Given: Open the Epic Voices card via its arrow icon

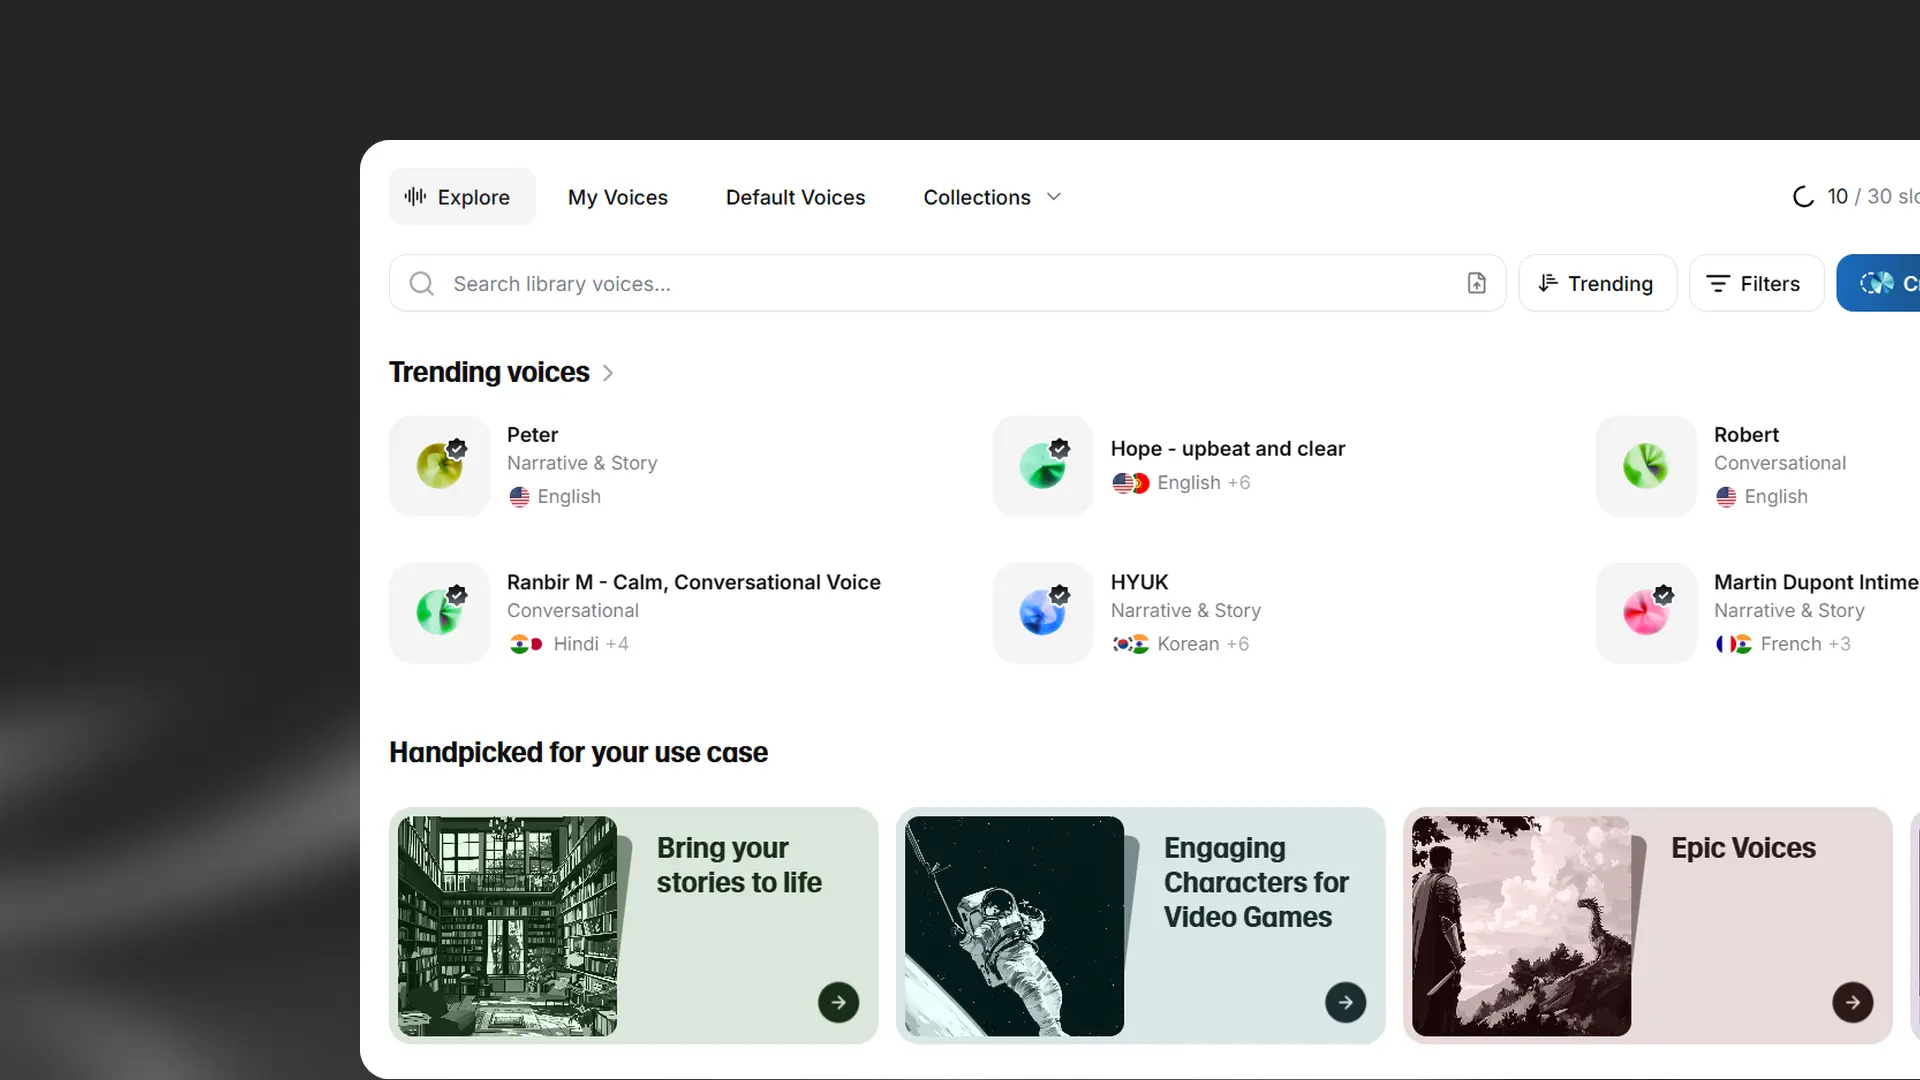Looking at the screenshot, I should (1852, 1002).
